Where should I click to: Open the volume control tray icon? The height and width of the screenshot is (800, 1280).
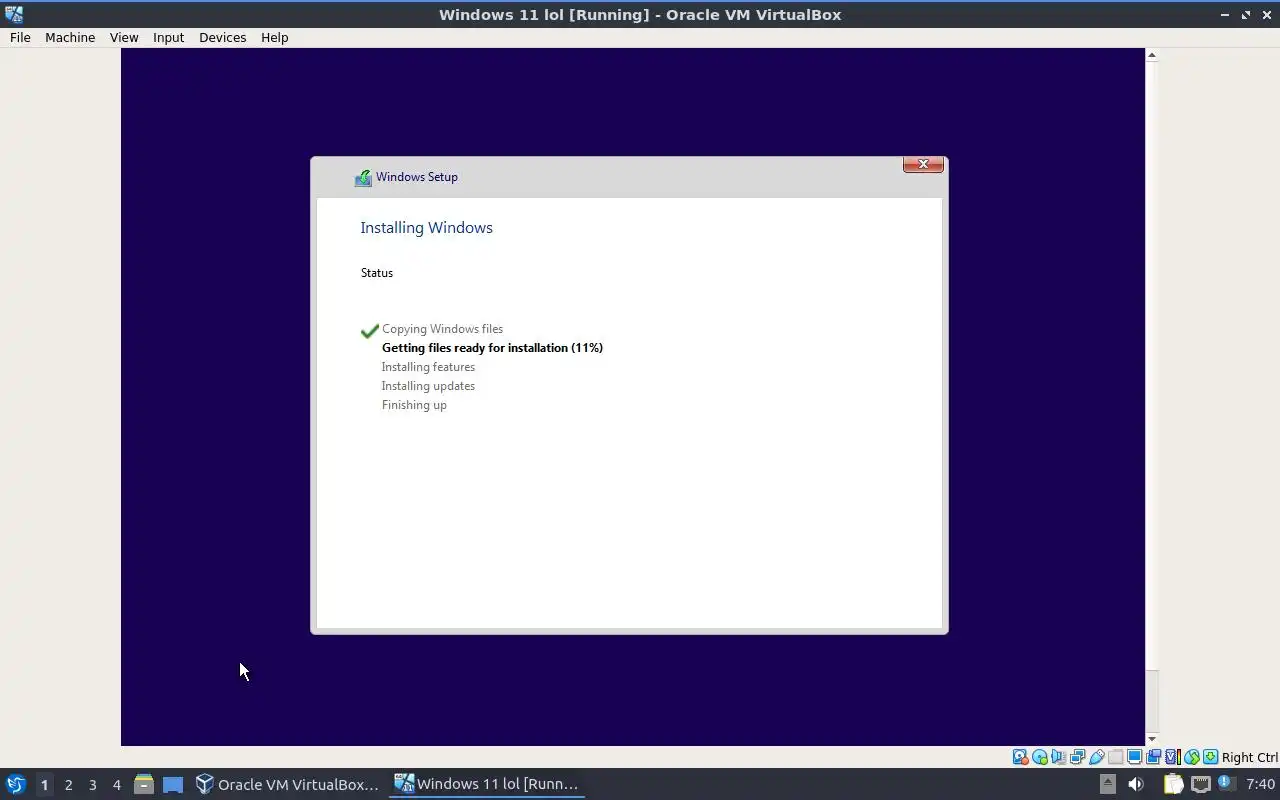coord(1136,784)
